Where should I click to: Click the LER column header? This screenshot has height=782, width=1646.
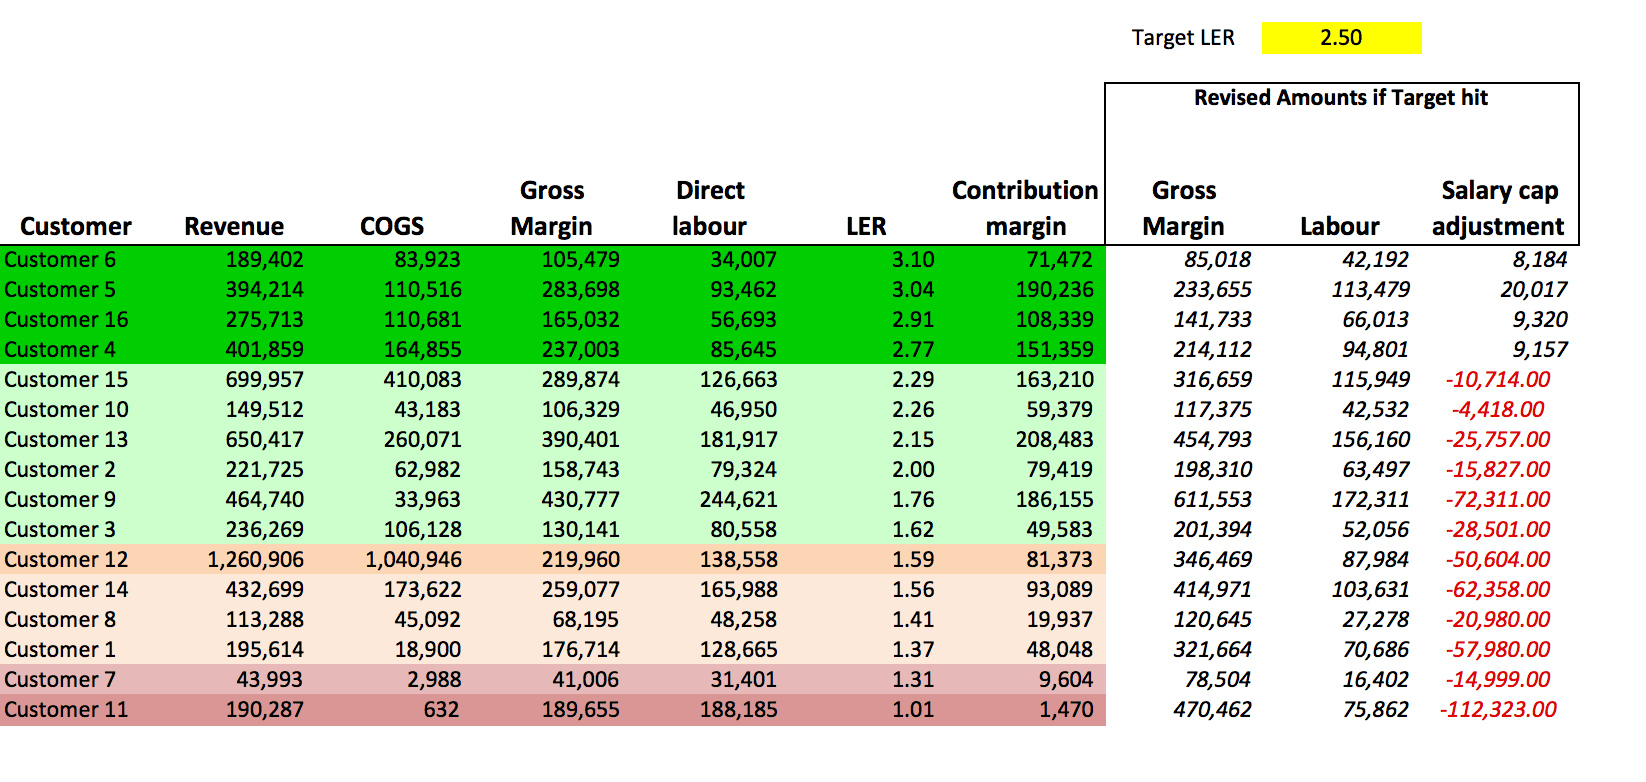866,227
